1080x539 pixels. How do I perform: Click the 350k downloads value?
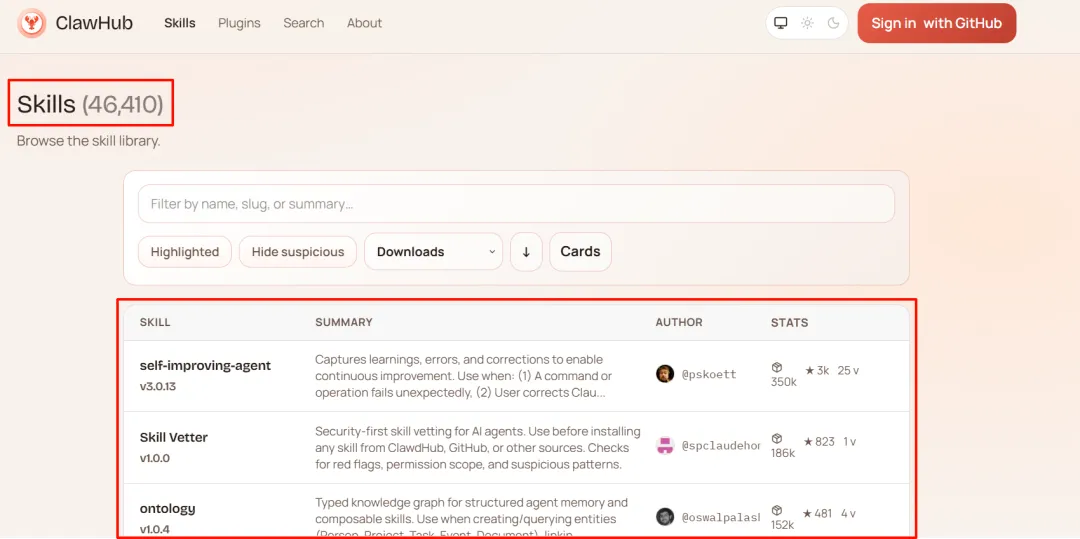click(x=784, y=382)
